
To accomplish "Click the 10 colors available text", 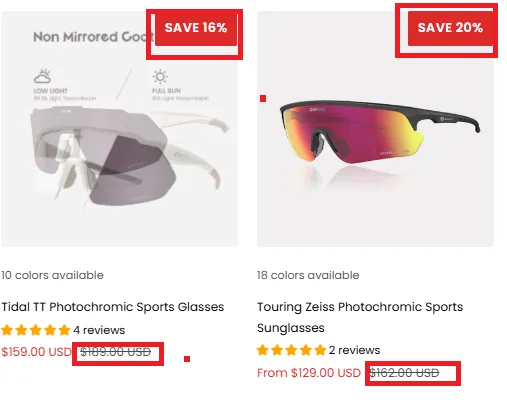I will pos(52,275).
